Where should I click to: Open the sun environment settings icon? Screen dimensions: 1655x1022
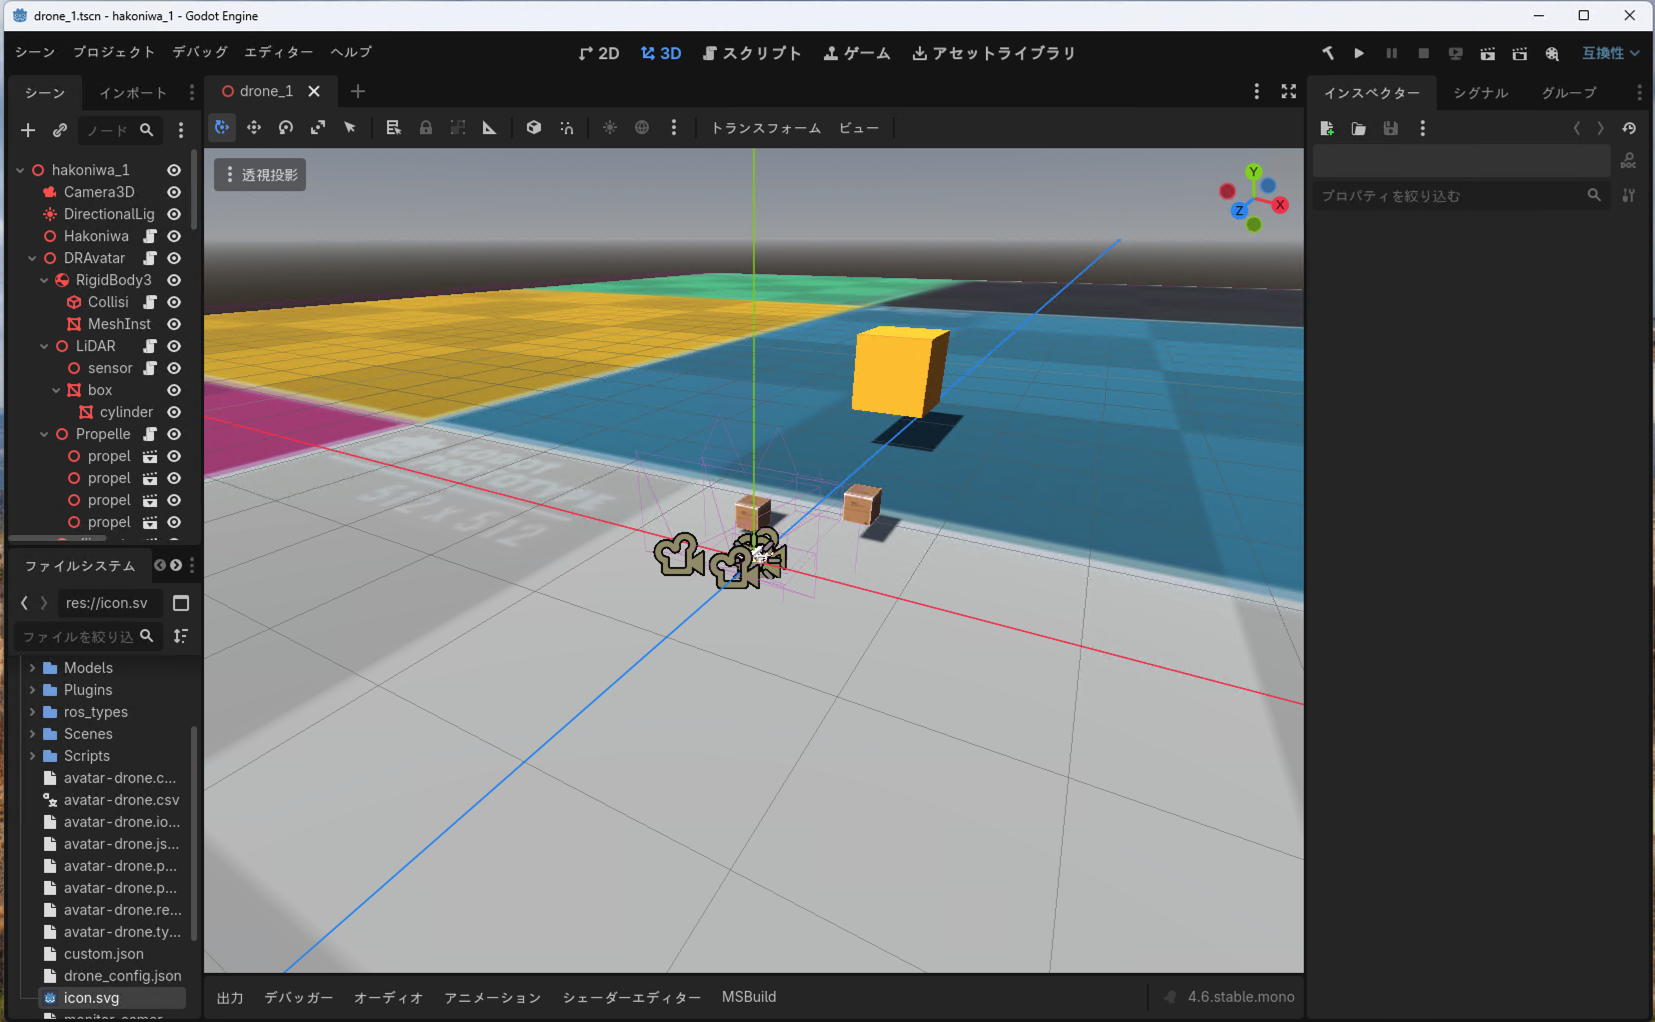[x=609, y=128]
